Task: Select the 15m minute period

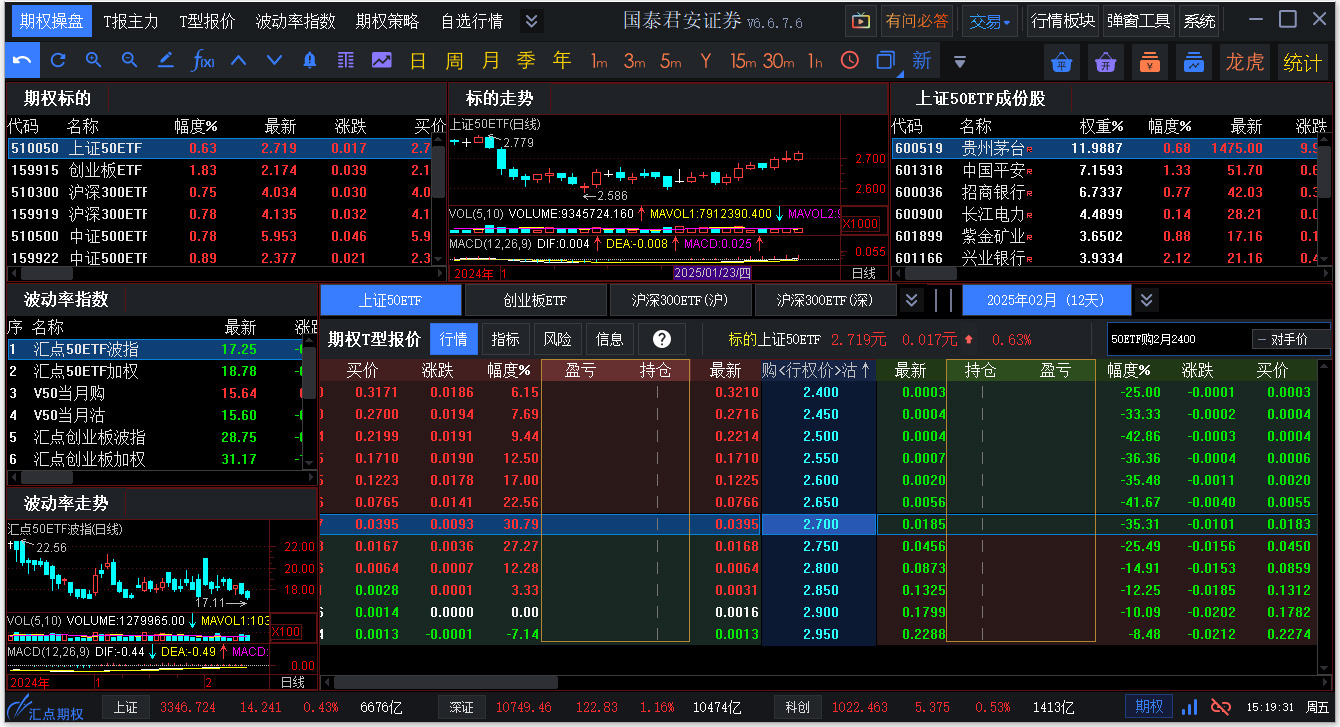Action: (x=742, y=61)
